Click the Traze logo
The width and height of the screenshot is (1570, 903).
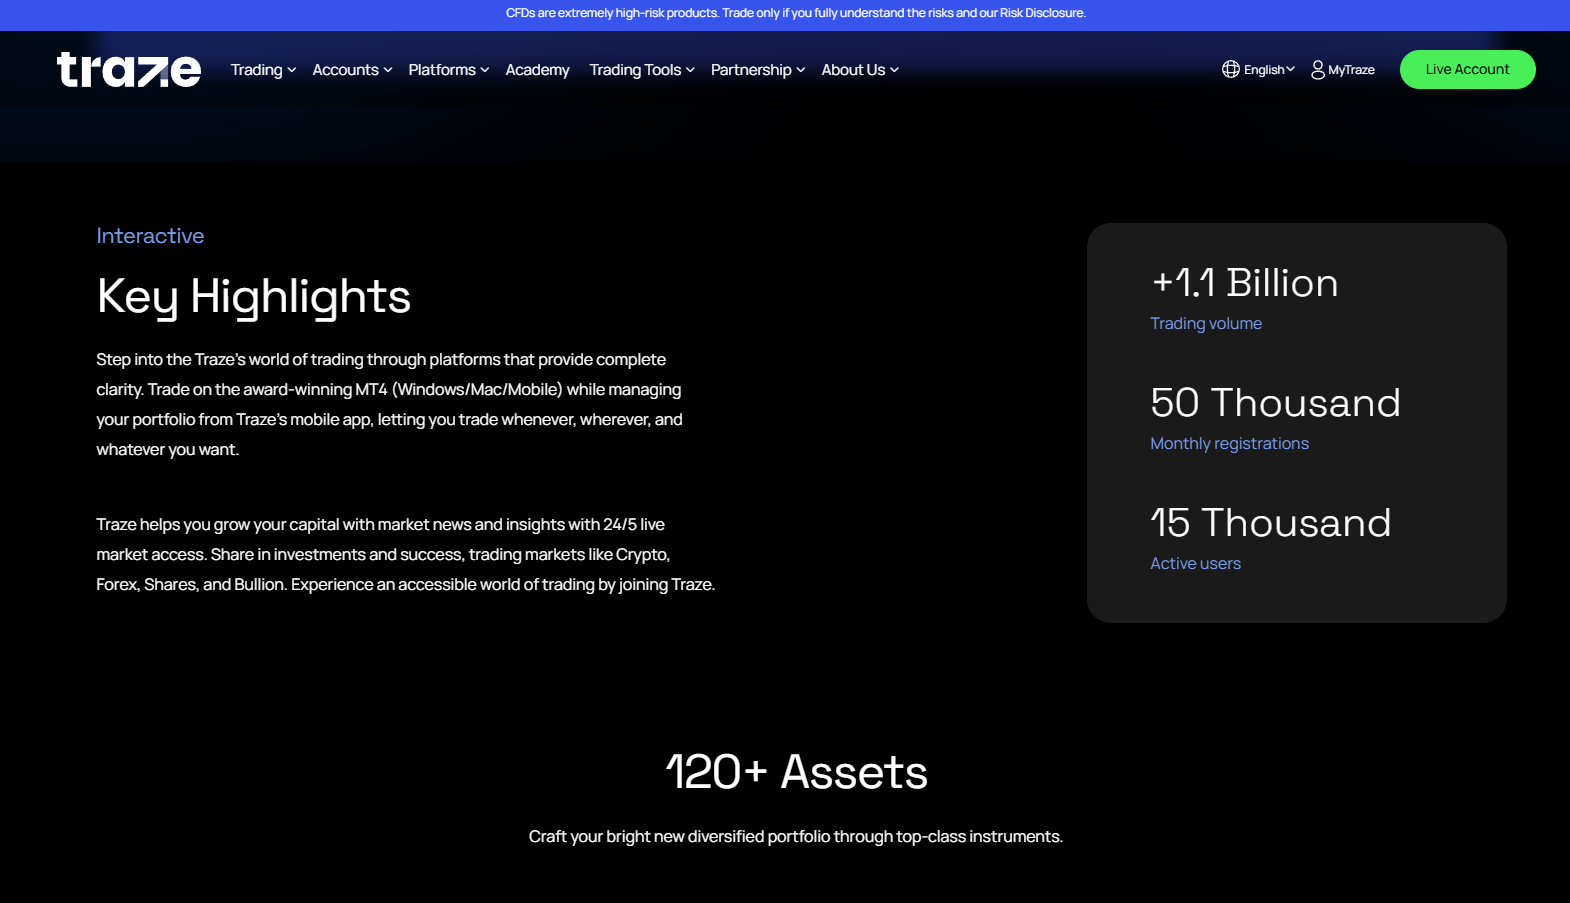tap(129, 70)
